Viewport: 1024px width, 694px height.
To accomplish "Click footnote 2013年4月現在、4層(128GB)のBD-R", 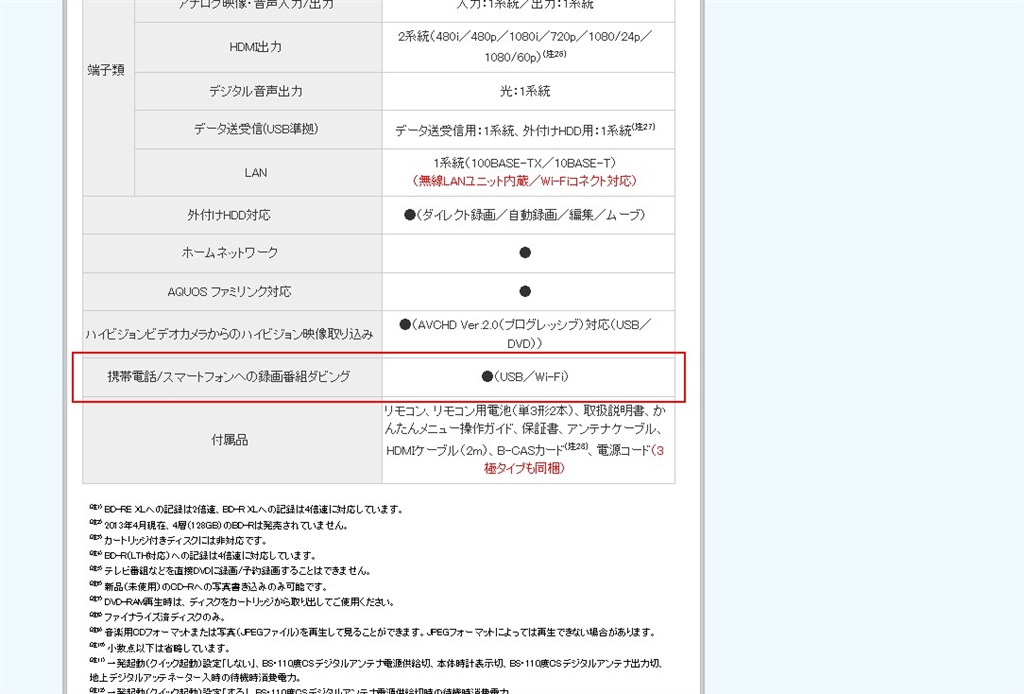I will pyautogui.click(x=219, y=525).
